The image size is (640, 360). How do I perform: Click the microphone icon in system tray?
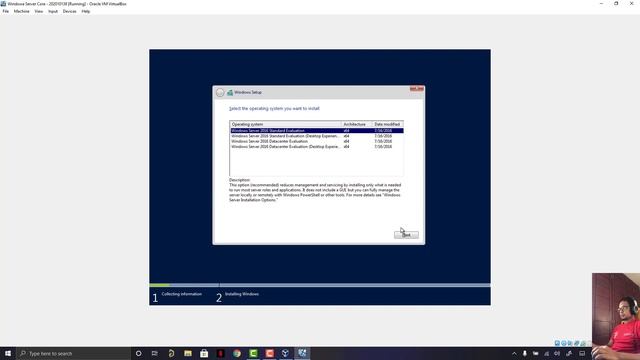[525, 353]
